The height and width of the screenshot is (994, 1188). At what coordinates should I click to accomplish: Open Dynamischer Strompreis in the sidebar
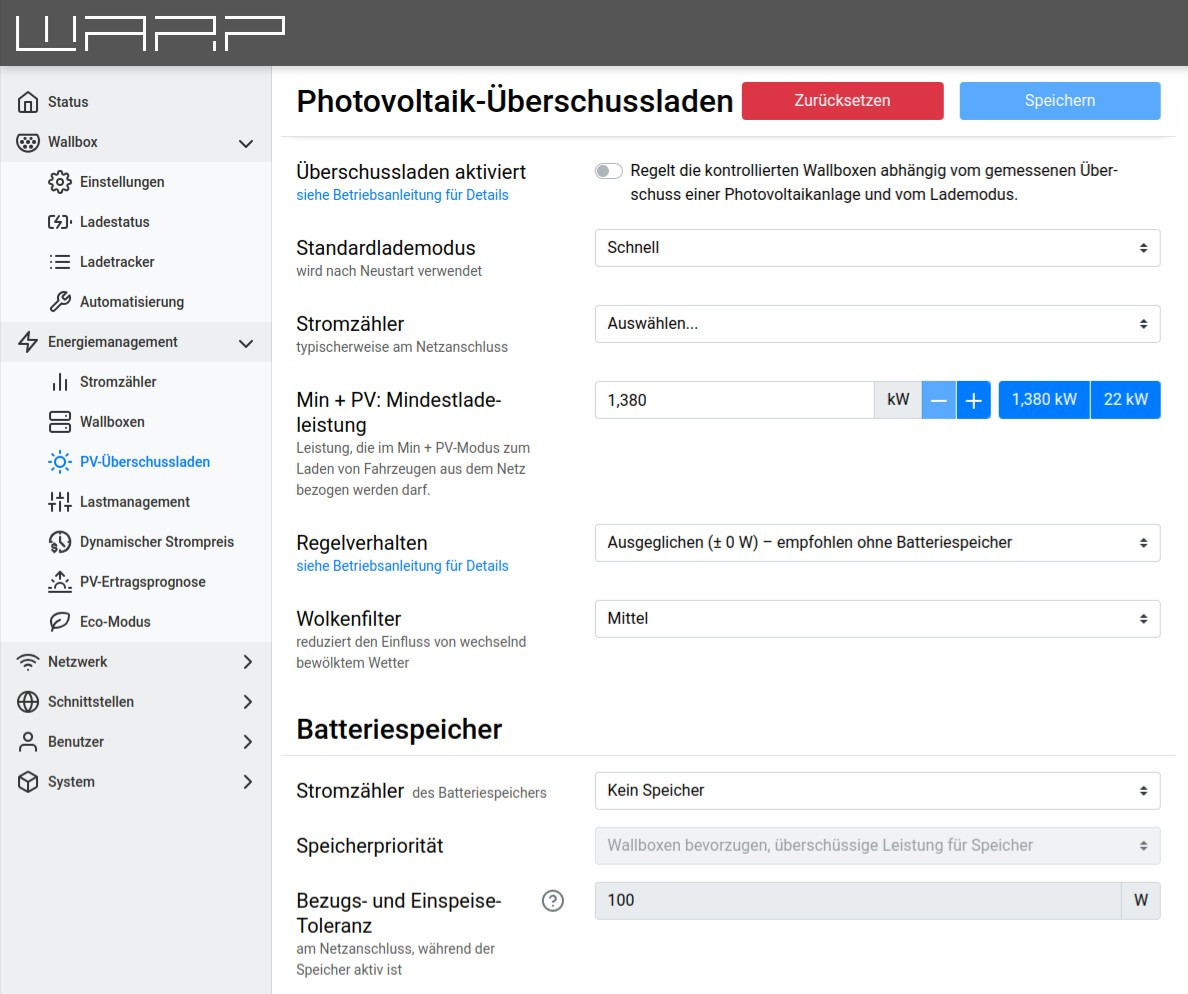pos(156,542)
